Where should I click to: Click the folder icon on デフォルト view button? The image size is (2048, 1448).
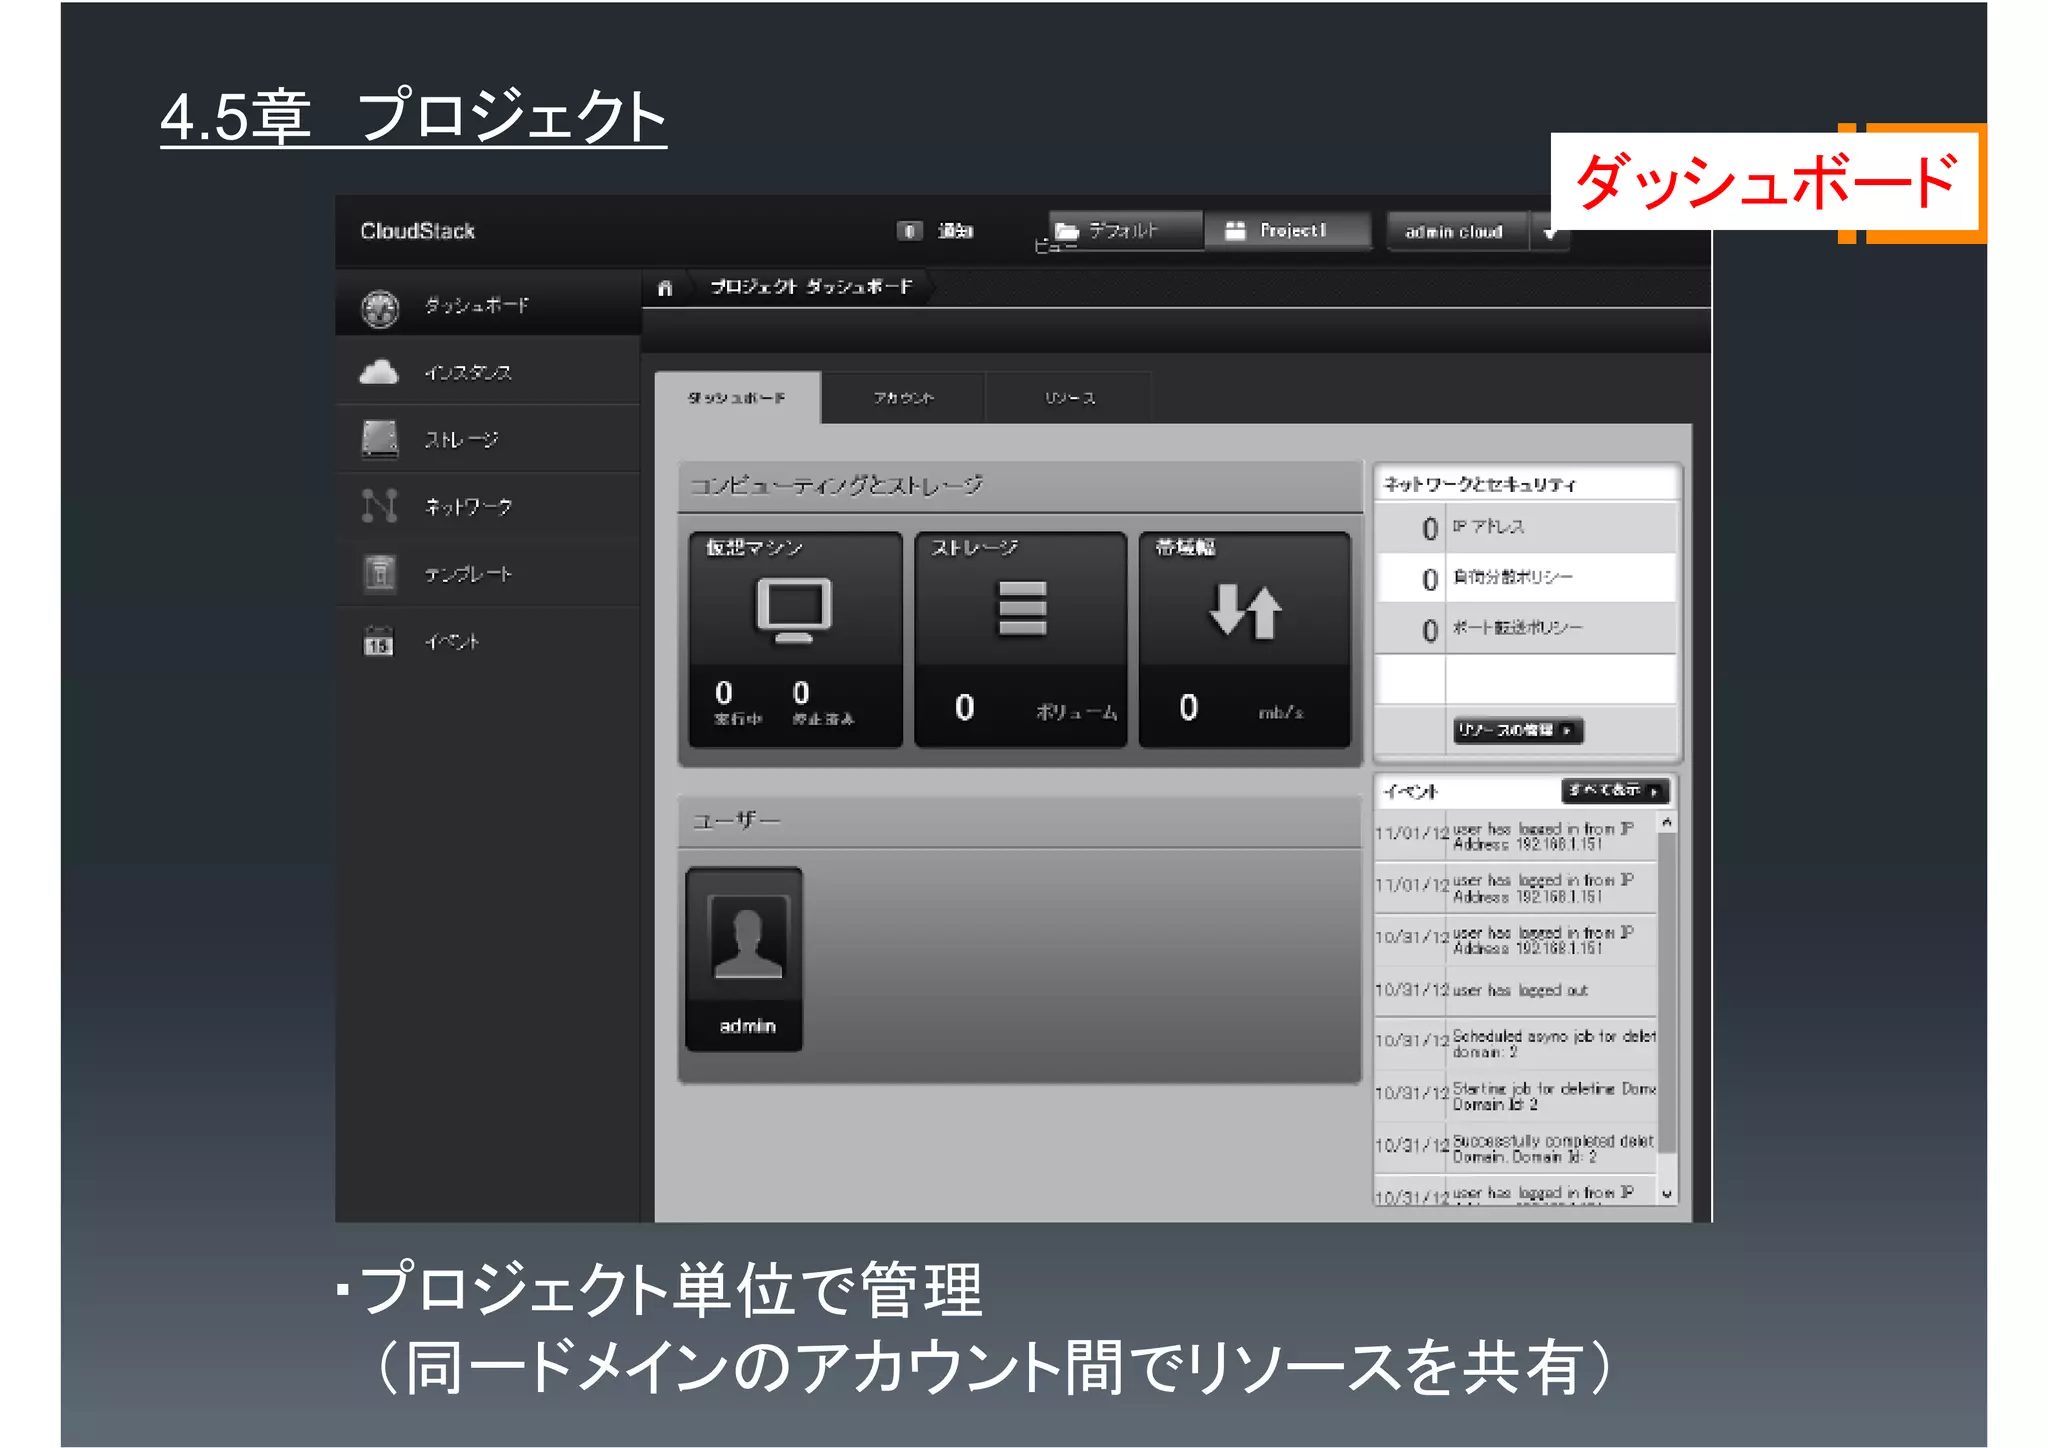coord(1067,231)
